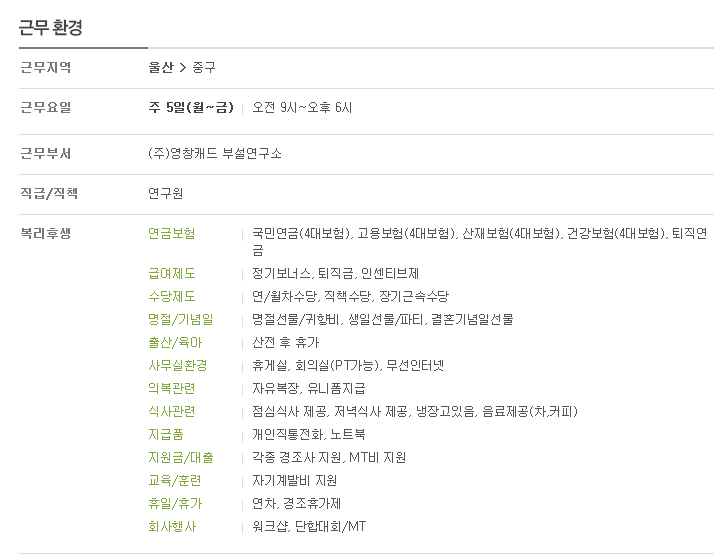Screen dimensions: 723x555
Task: Click the 오전 9시~오후 6시 working hours
Action: click(x=302, y=108)
